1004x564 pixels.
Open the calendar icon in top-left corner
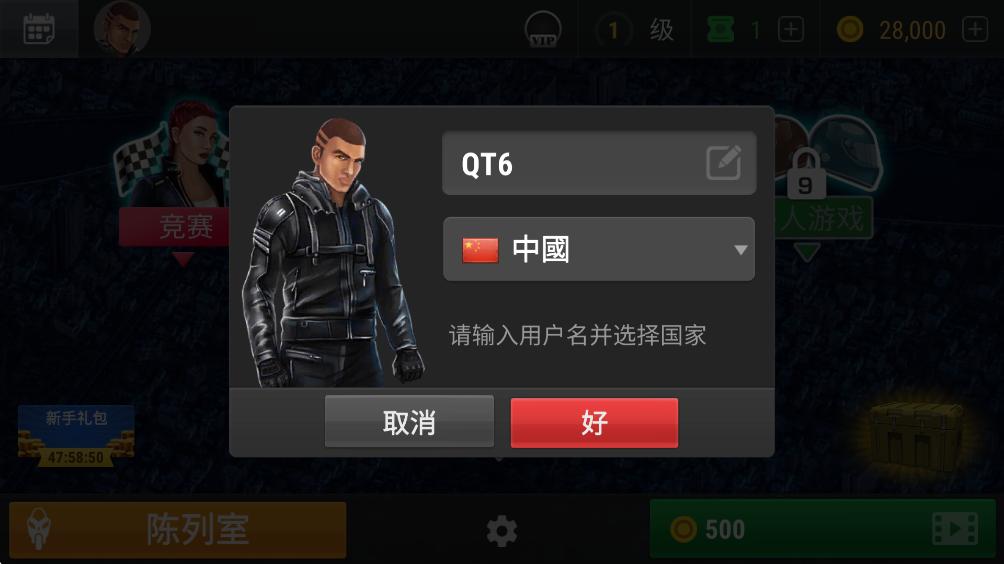(38, 29)
